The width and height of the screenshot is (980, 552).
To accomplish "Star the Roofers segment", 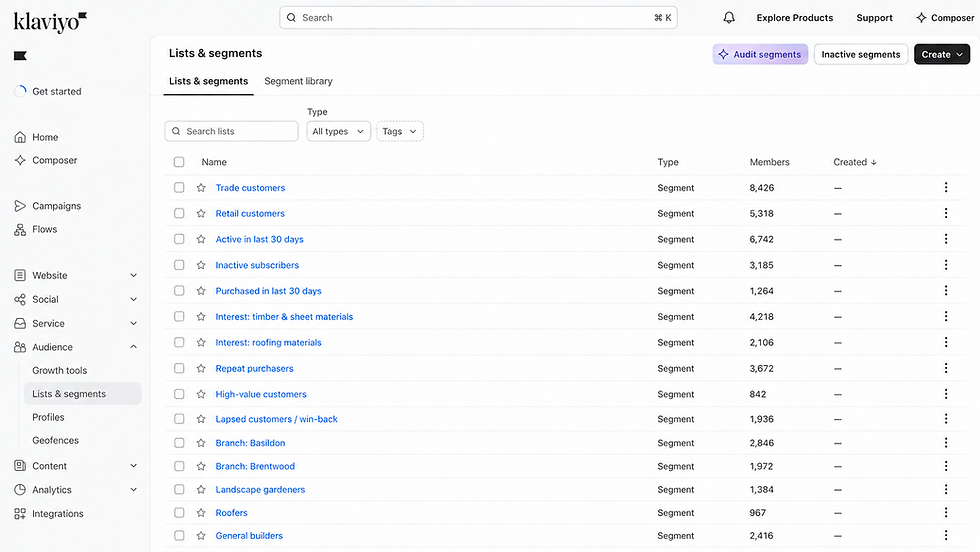I will coord(201,513).
